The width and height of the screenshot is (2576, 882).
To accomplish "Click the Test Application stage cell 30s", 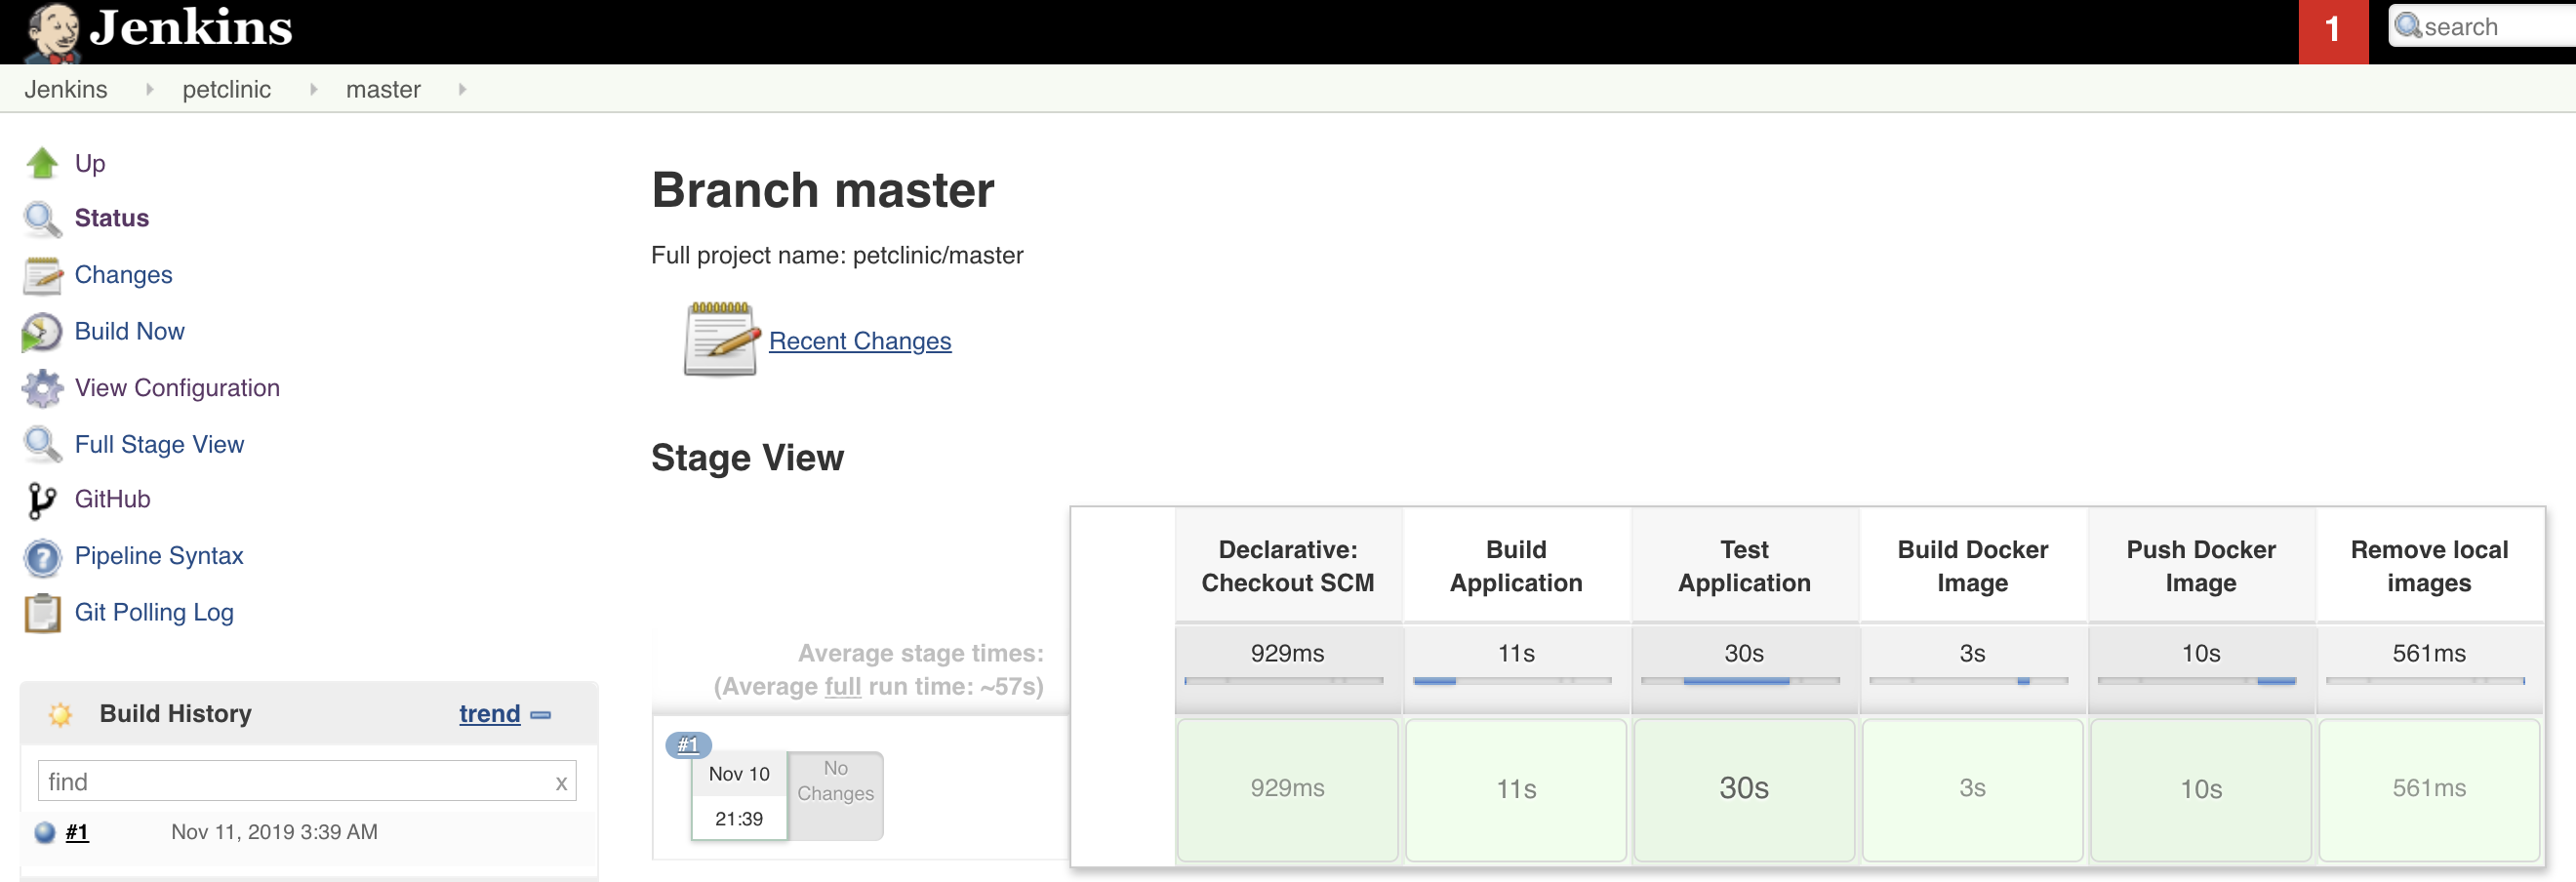I will pos(1744,789).
